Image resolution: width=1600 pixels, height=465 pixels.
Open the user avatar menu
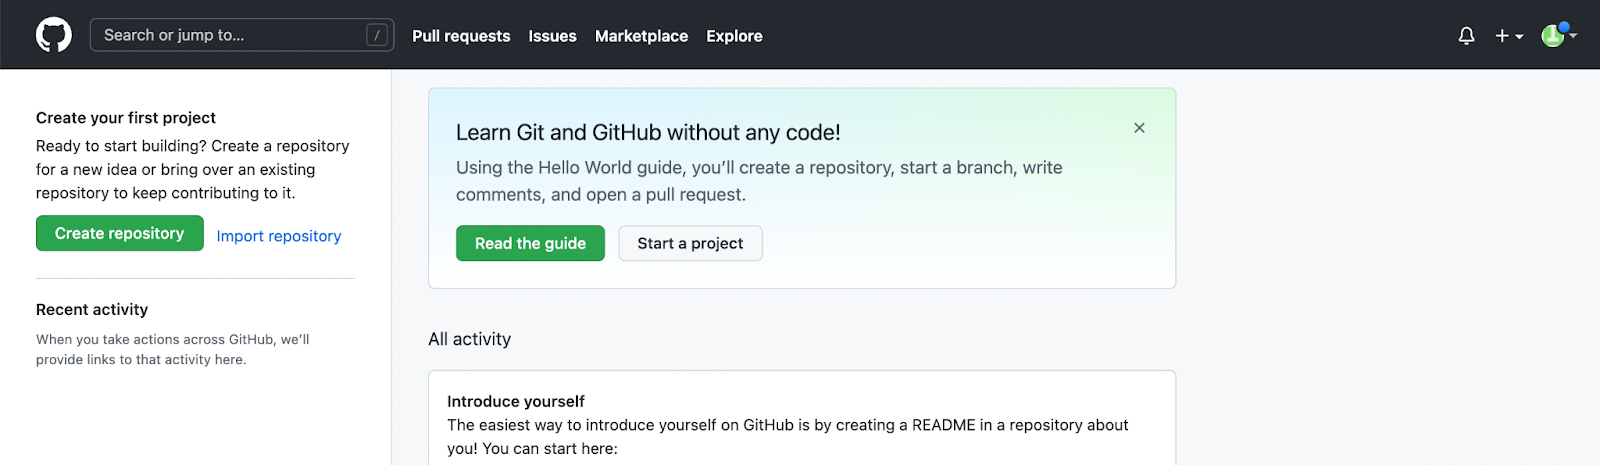pos(1558,35)
